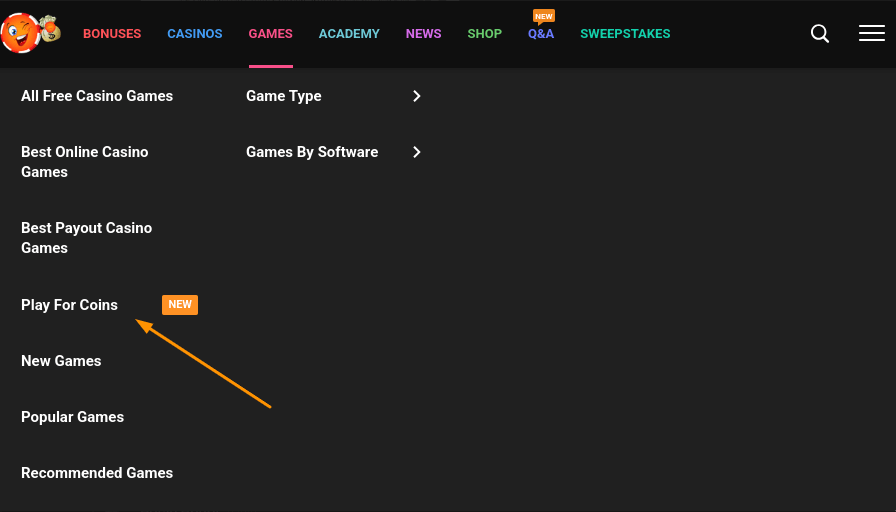The width and height of the screenshot is (896, 512).
Task: Open the Casinos menu
Action: [x=195, y=34]
